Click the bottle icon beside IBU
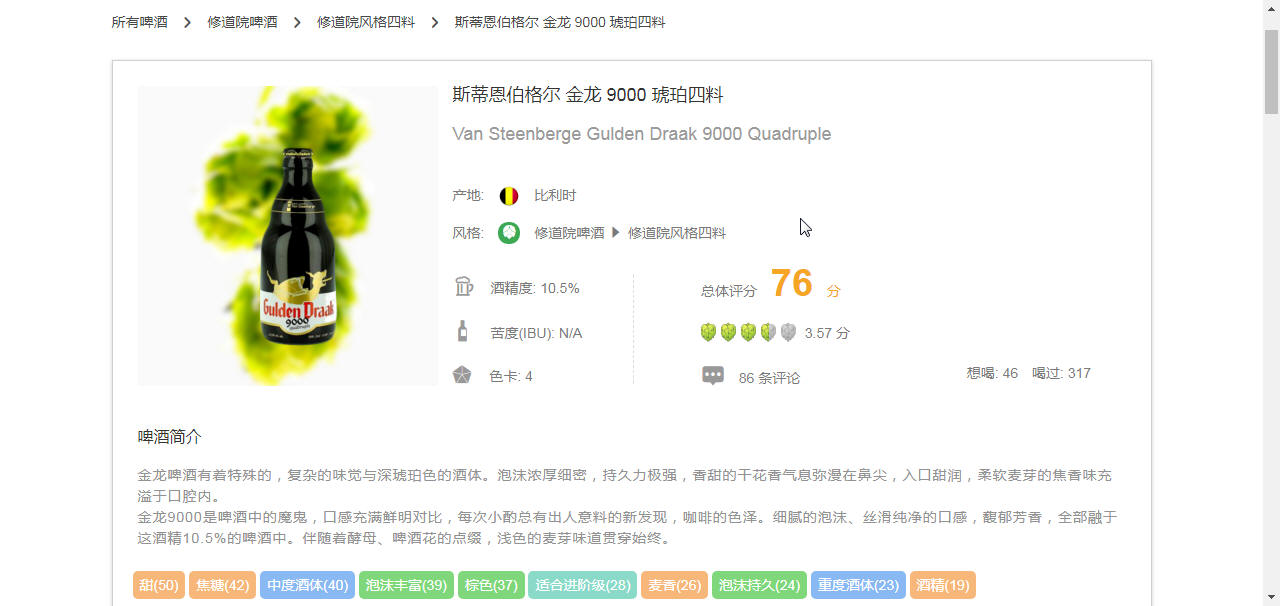The image size is (1280, 606). [x=462, y=331]
